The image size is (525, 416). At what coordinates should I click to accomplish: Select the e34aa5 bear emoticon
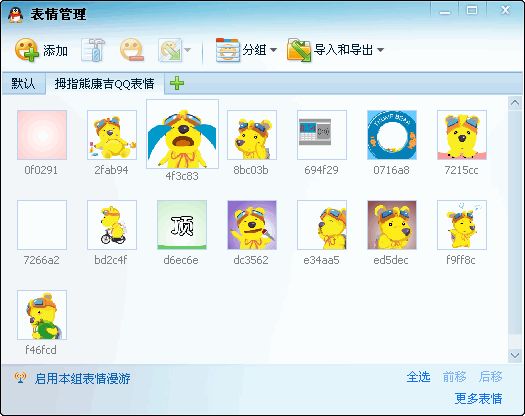point(322,225)
